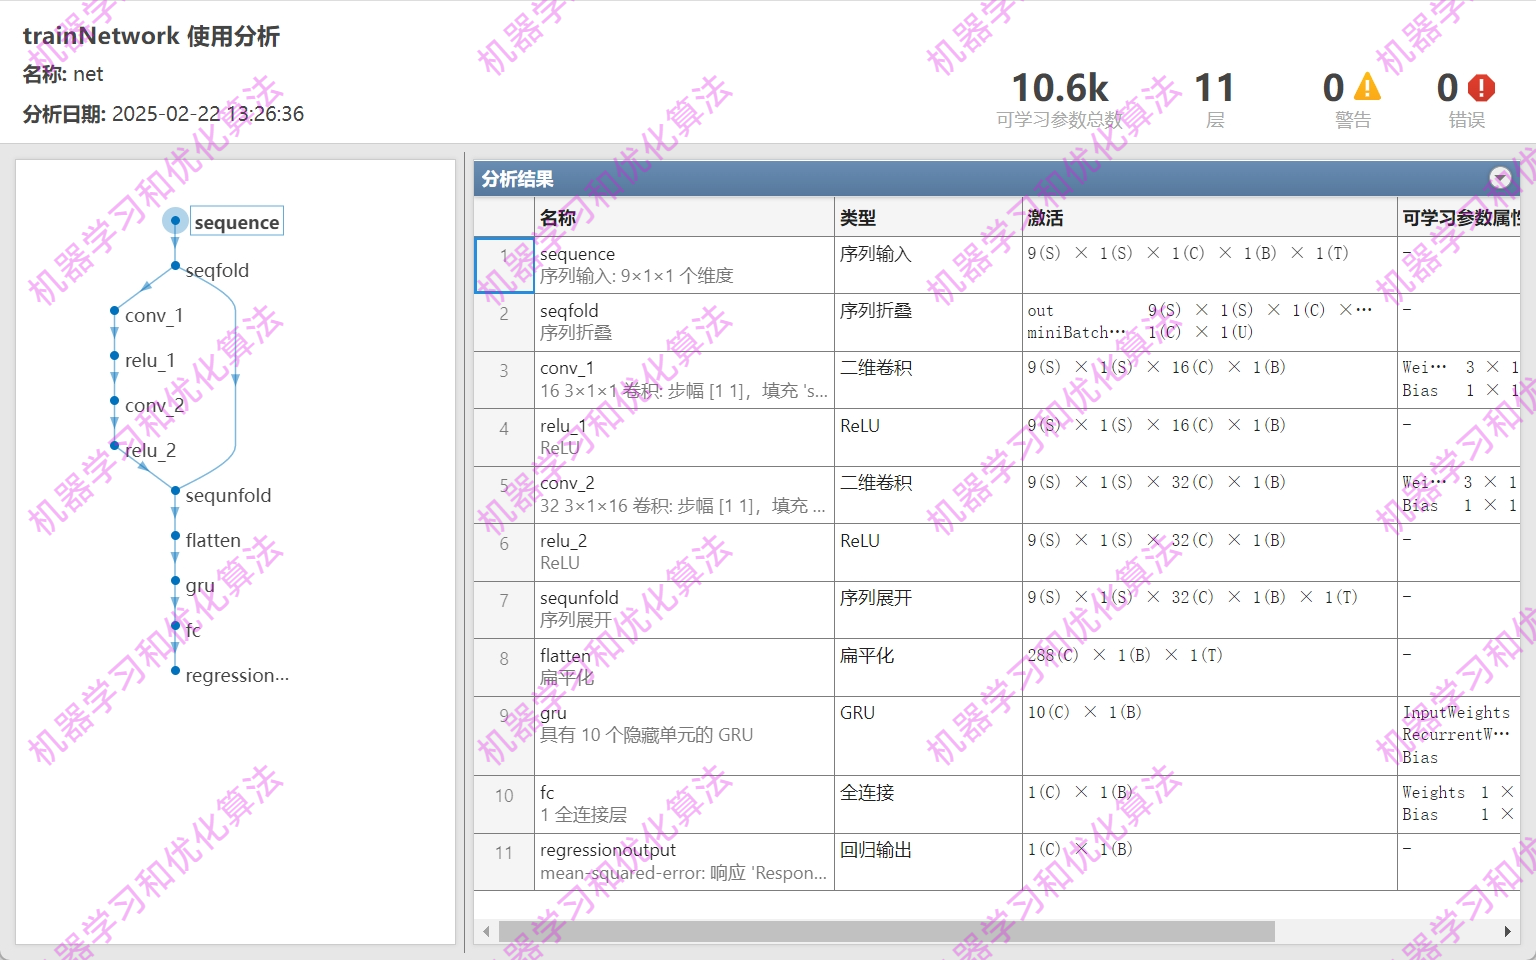Select table row relu_1 name cell
Screen dimensions: 1536x960
pos(684,437)
